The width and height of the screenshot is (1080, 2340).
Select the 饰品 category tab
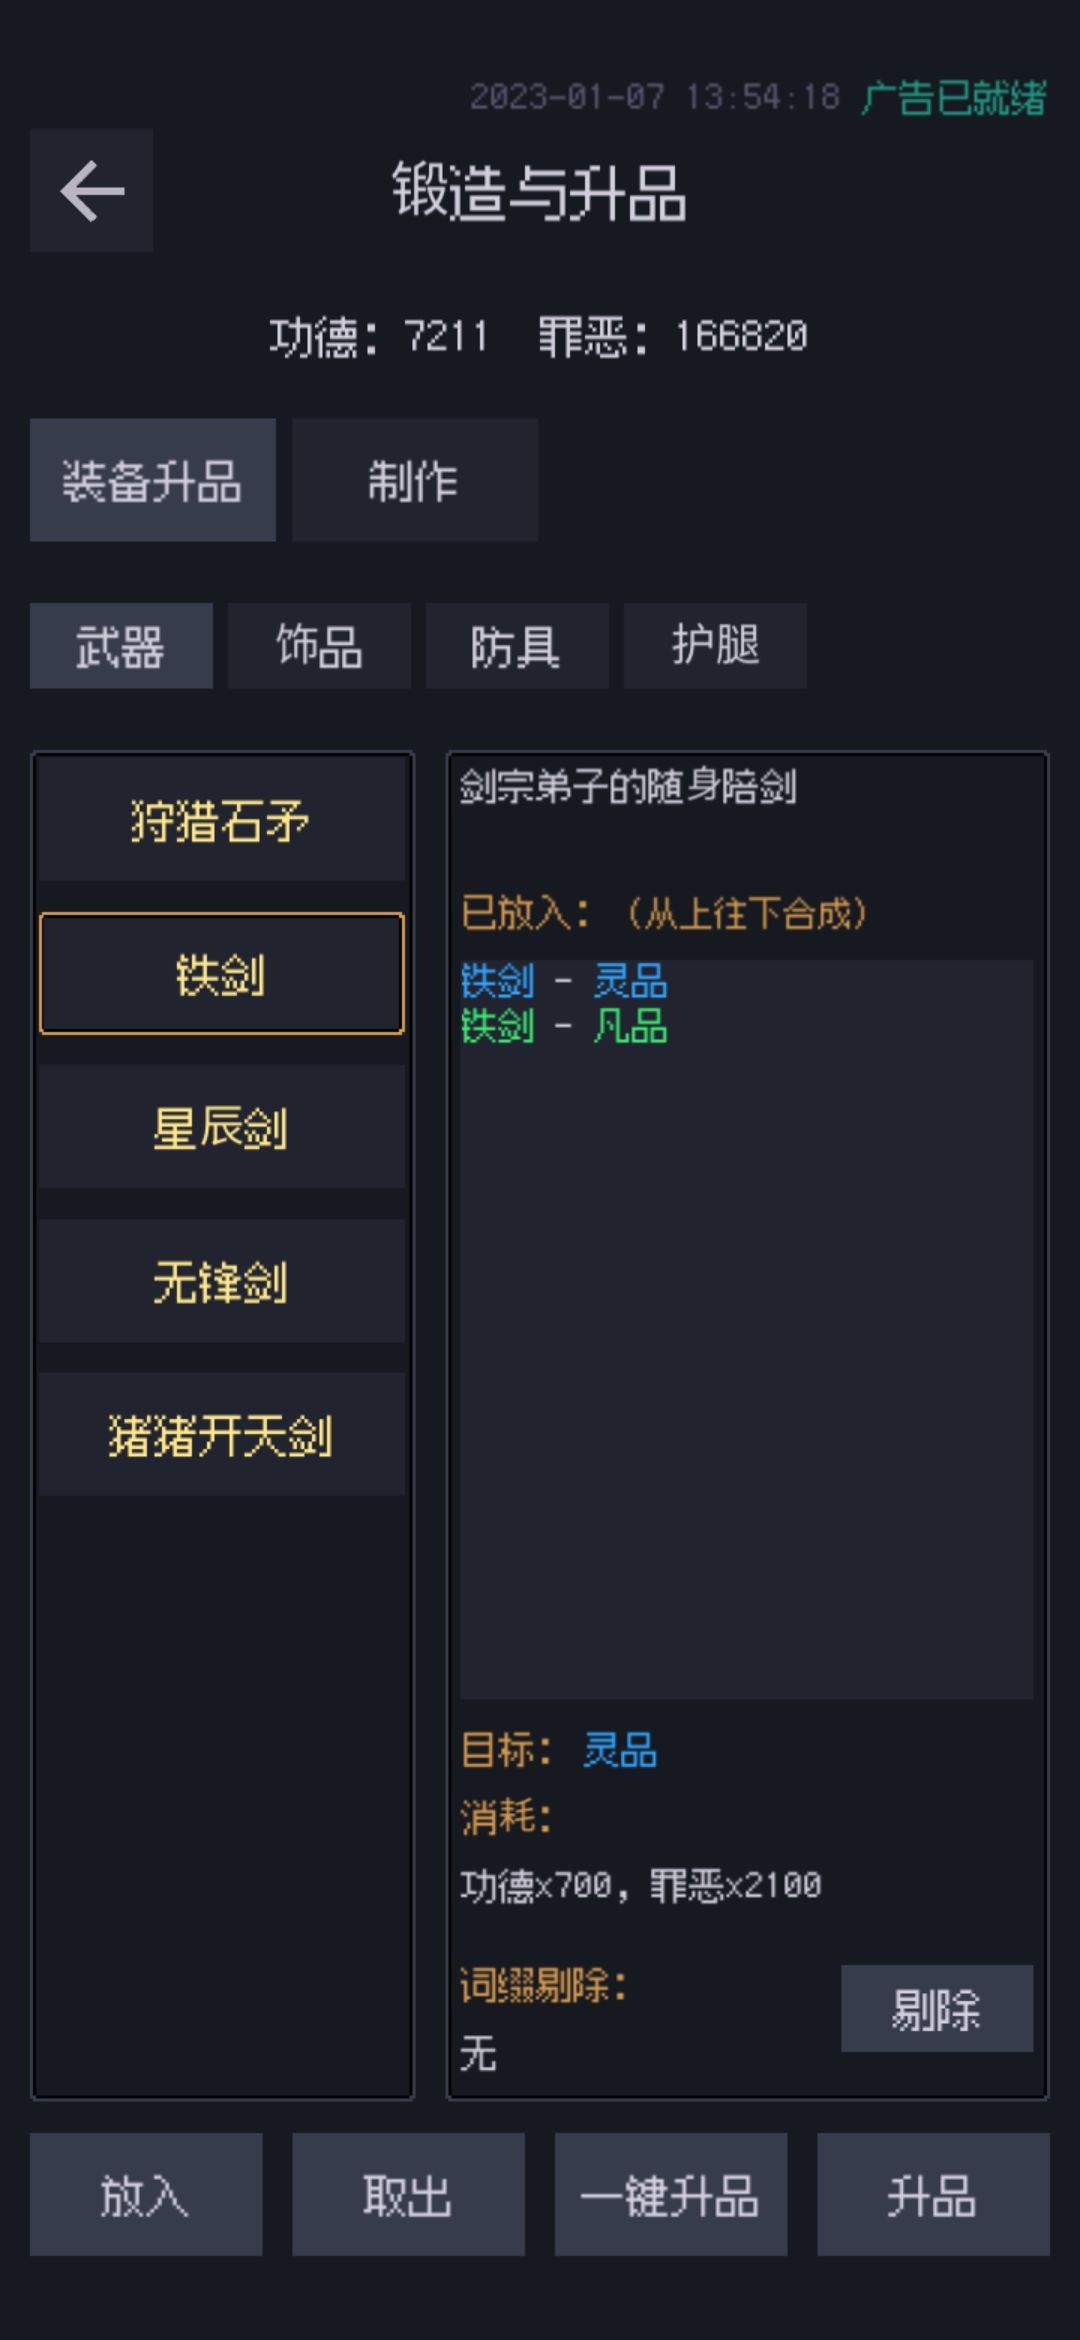click(x=319, y=646)
